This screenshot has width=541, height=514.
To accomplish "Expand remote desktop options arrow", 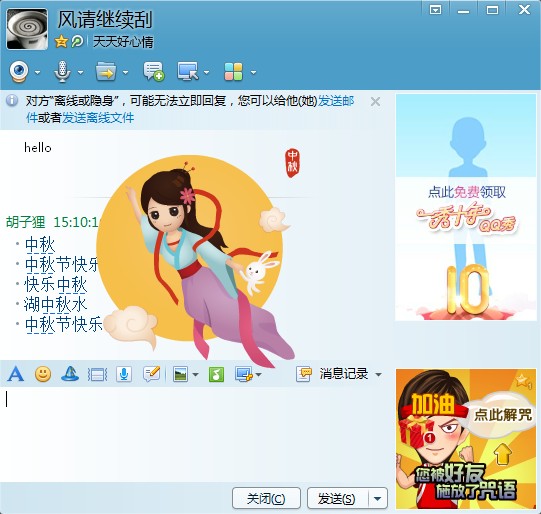I will coord(206,72).
